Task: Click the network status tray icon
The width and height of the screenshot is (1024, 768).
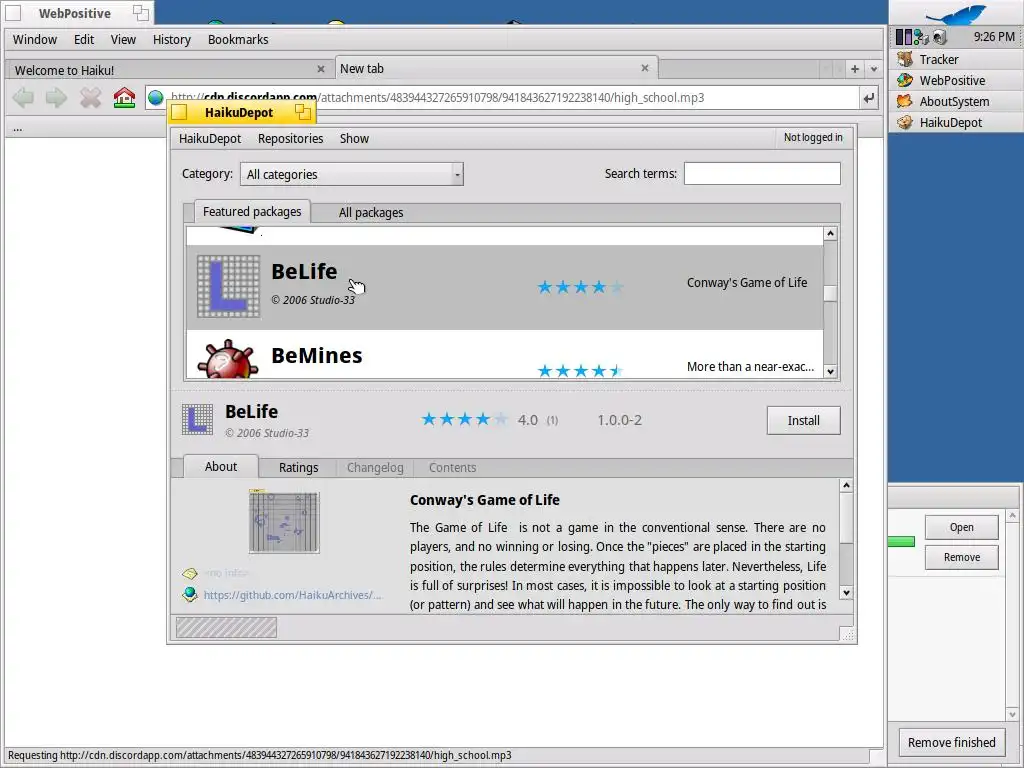Action: click(921, 37)
